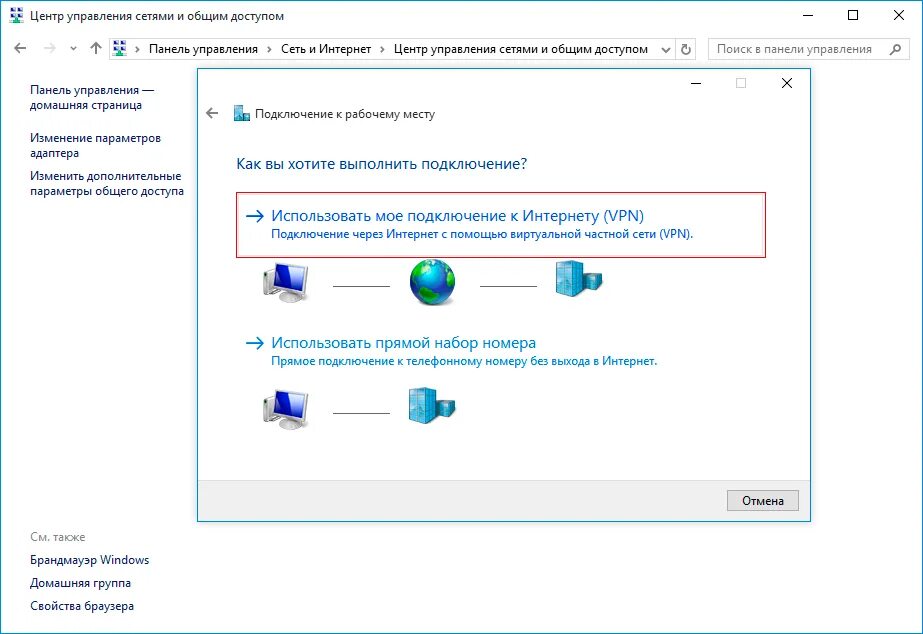Click the Подключение к рабочему месту title text
Screen dimensions: 923x634
point(344,114)
